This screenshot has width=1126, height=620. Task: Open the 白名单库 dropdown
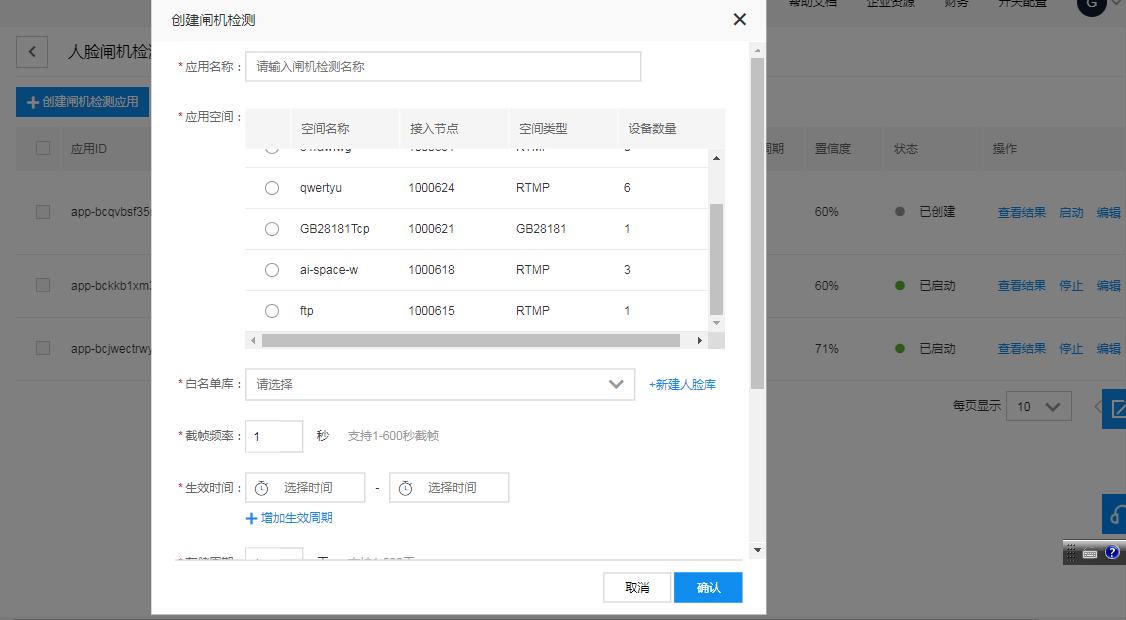tap(440, 384)
